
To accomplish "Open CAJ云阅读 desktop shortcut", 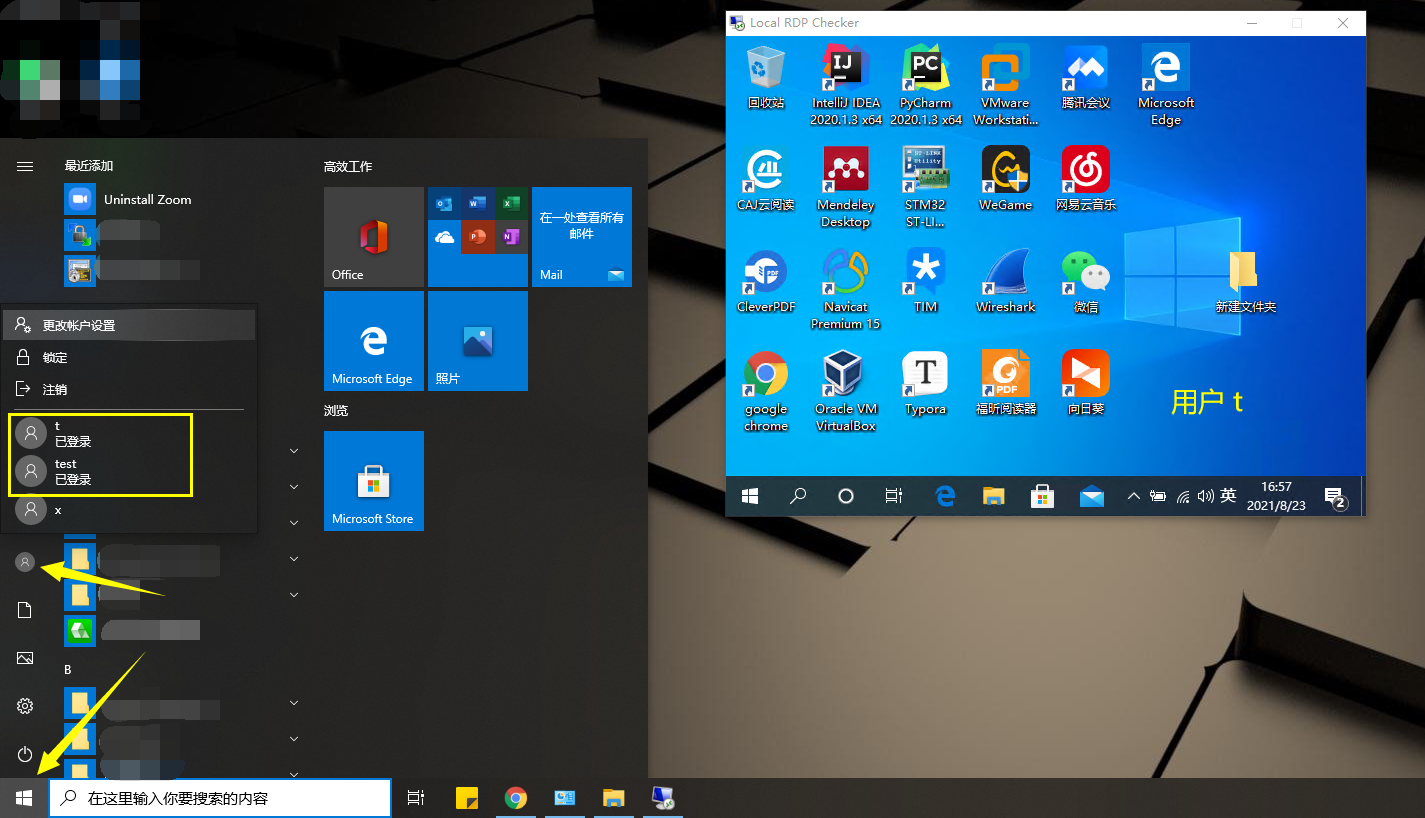I will (x=766, y=180).
